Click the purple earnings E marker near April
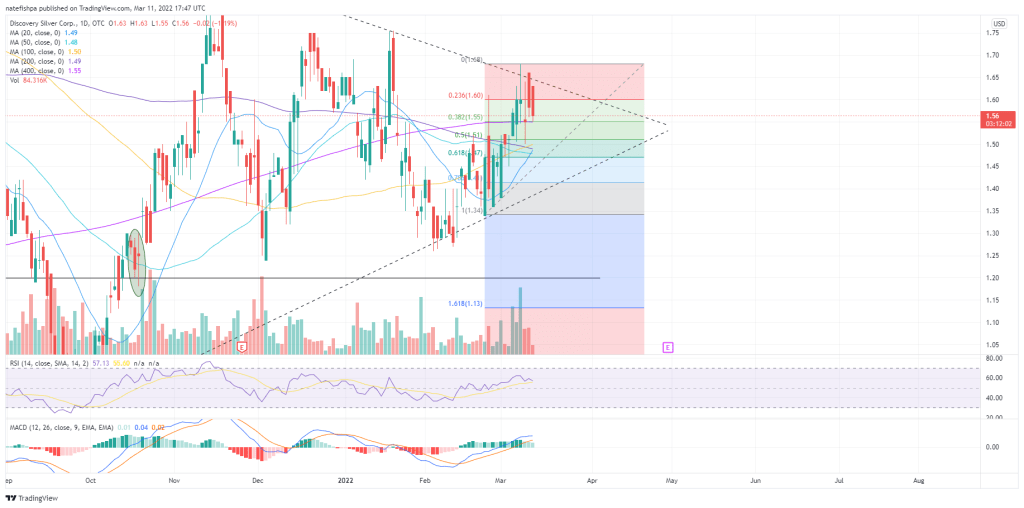 click(x=668, y=347)
